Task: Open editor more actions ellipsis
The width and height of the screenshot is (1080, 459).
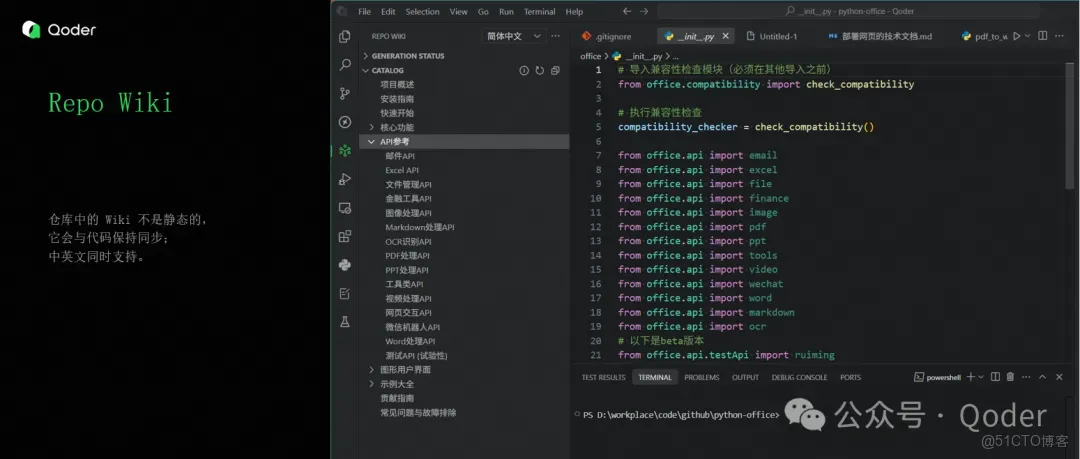Action: coord(1060,36)
